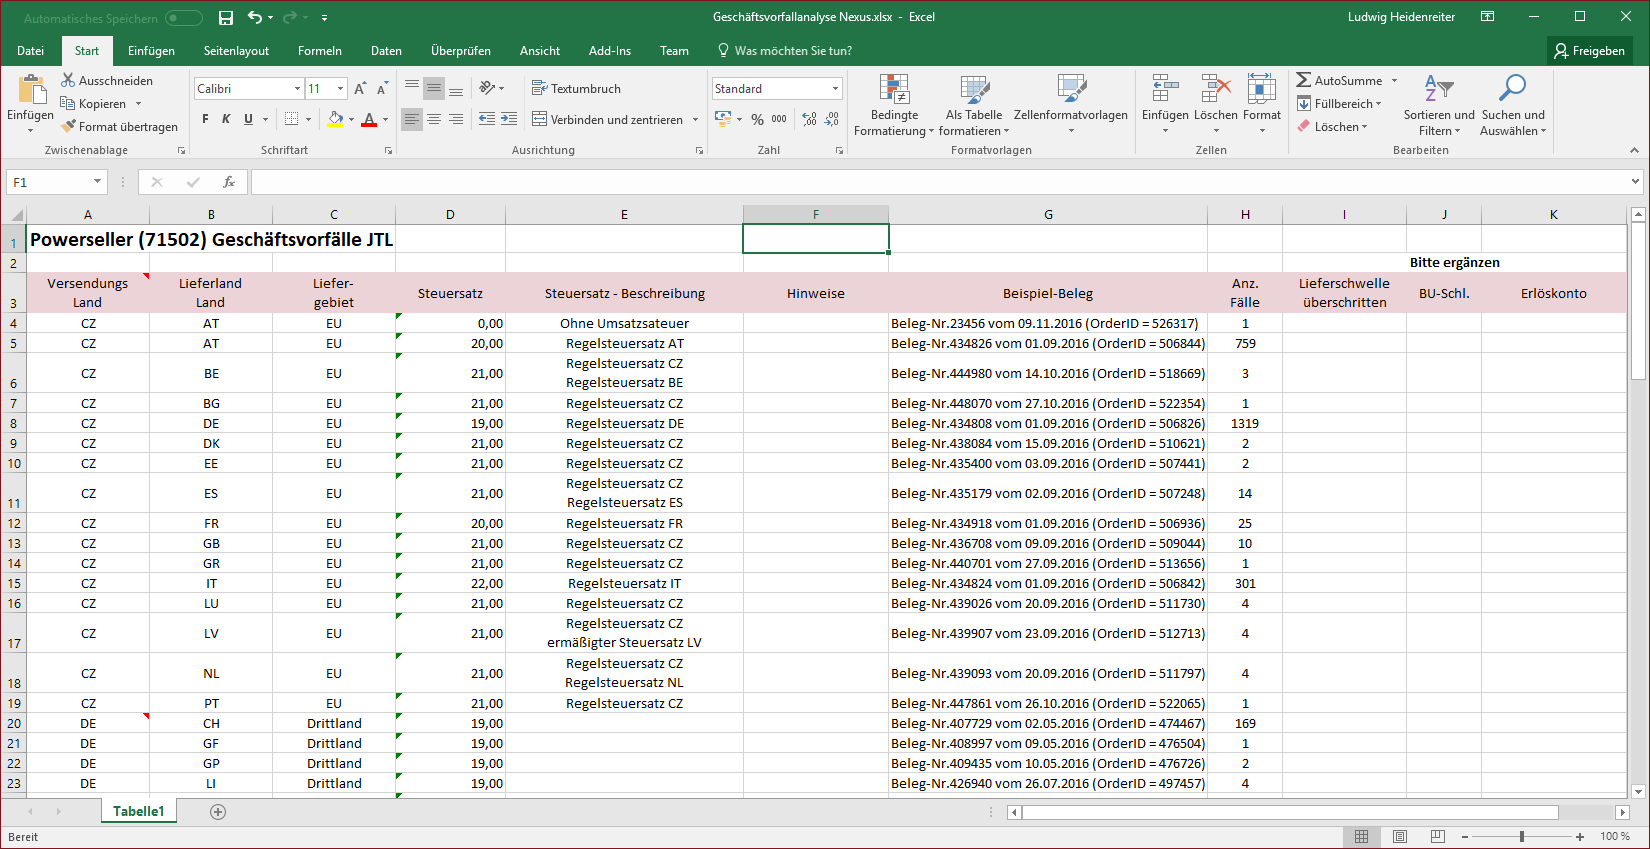Expand AutoSumme dropdown arrow
Image resolution: width=1650 pixels, height=849 pixels.
tap(1394, 80)
